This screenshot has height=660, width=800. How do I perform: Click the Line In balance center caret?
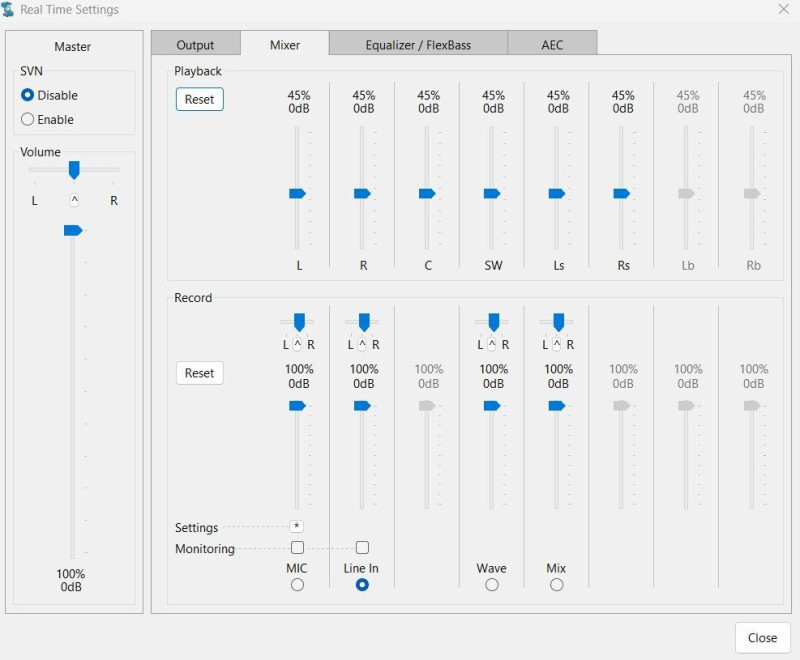(x=362, y=345)
